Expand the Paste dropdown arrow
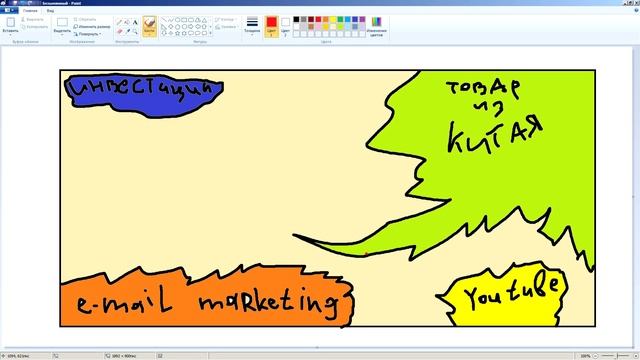The height and width of the screenshot is (360, 640). tap(11, 35)
